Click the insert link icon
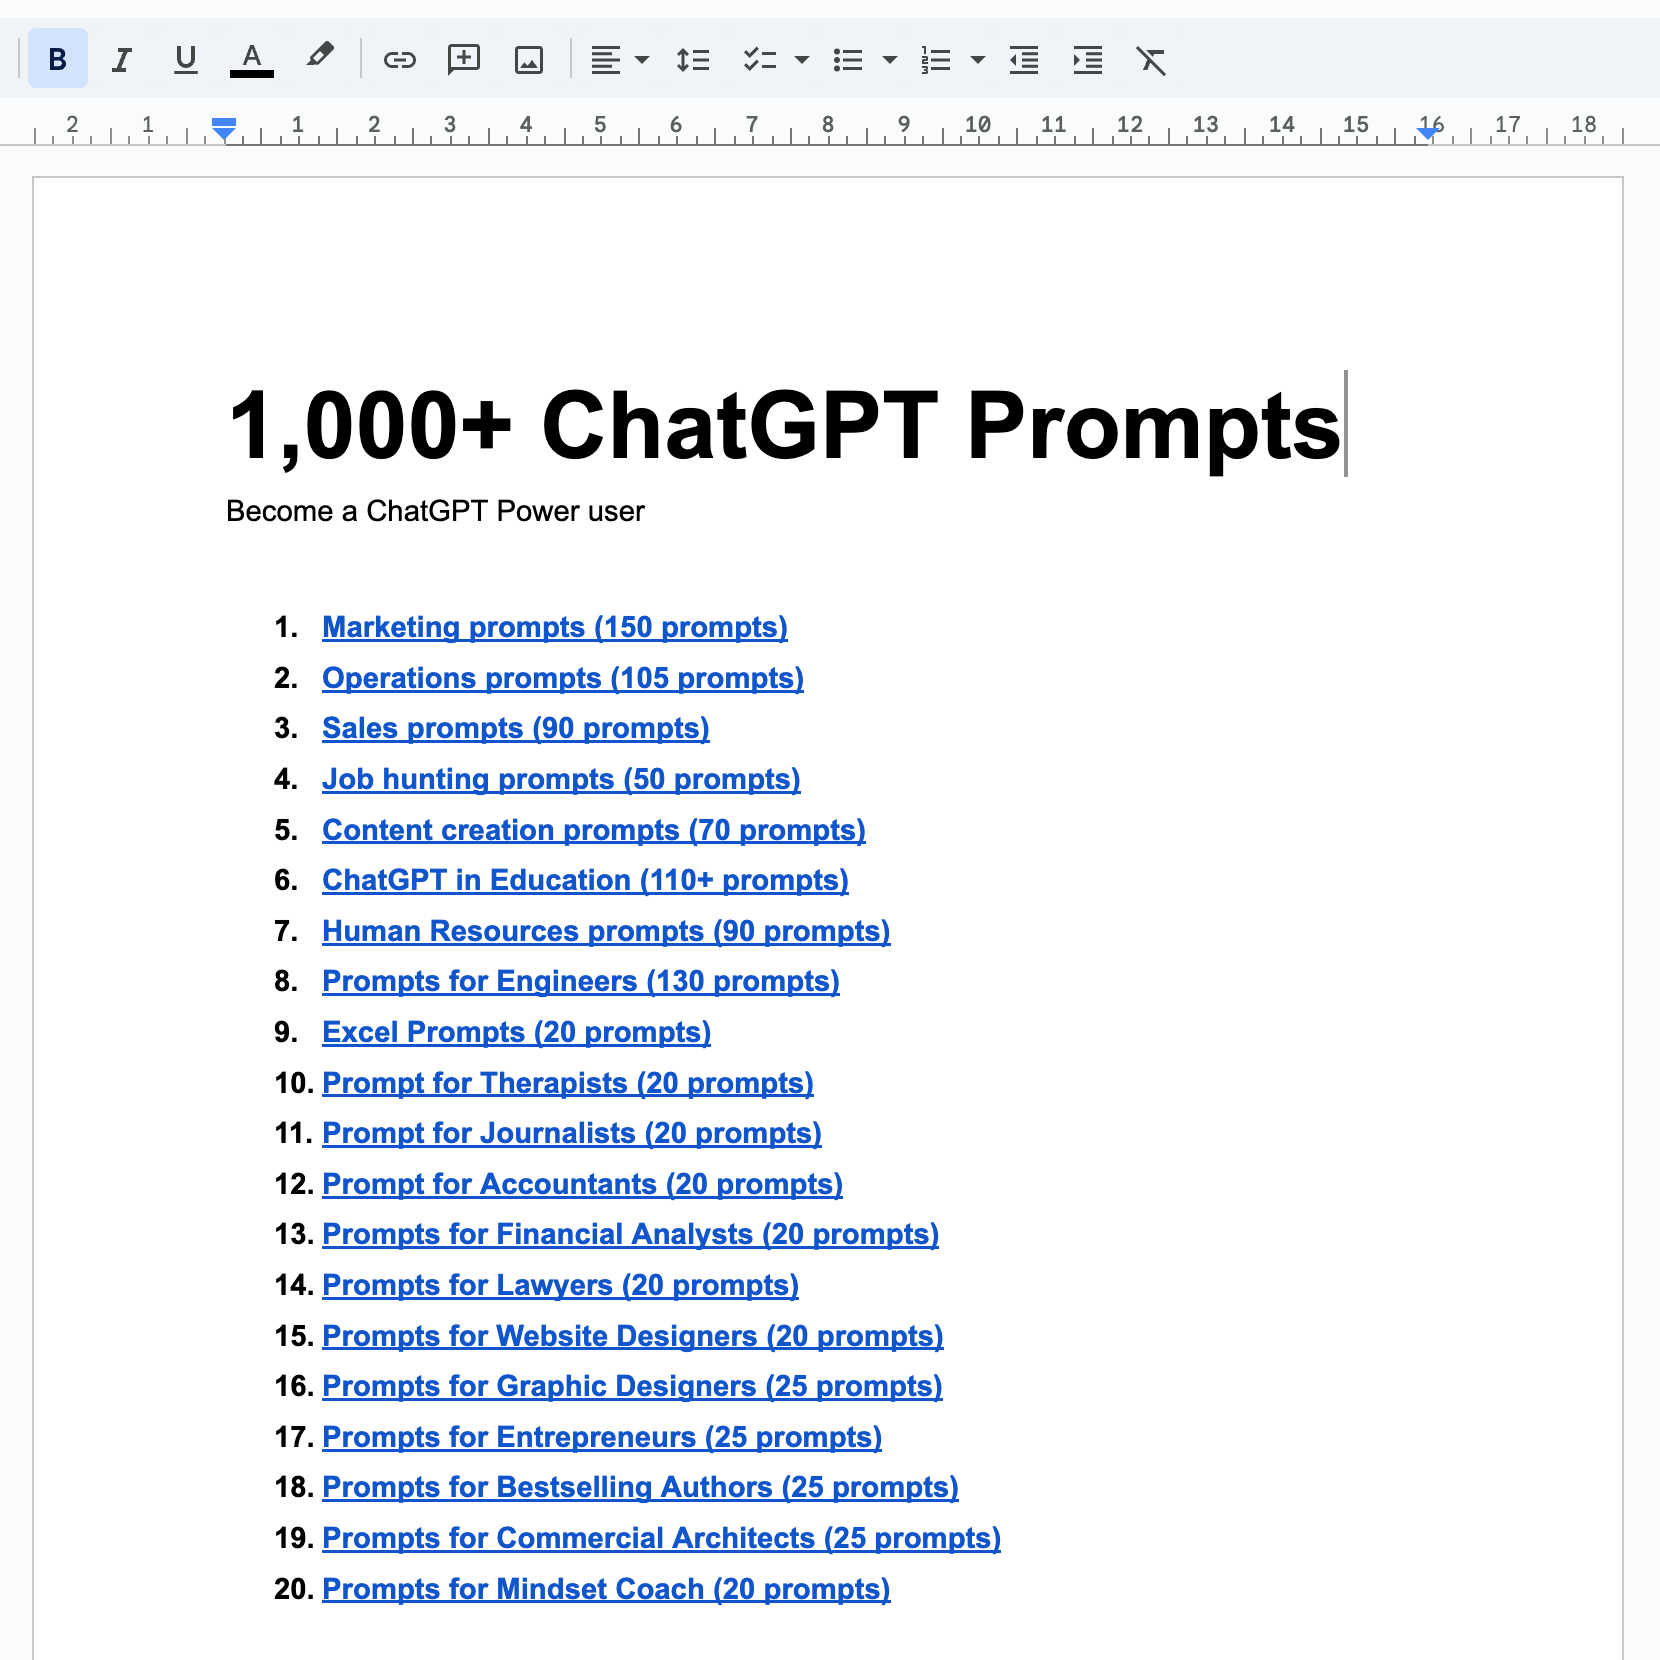 (399, 60)
